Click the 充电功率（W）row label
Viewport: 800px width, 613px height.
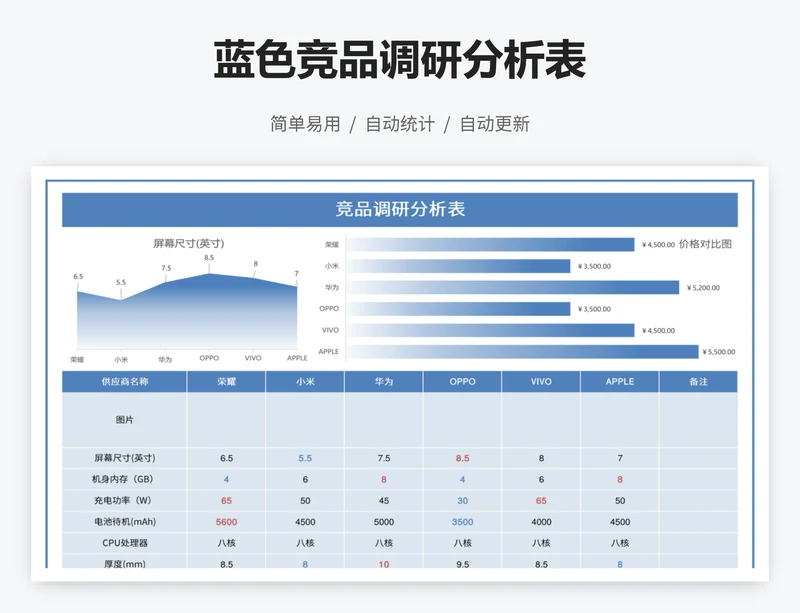124,501
